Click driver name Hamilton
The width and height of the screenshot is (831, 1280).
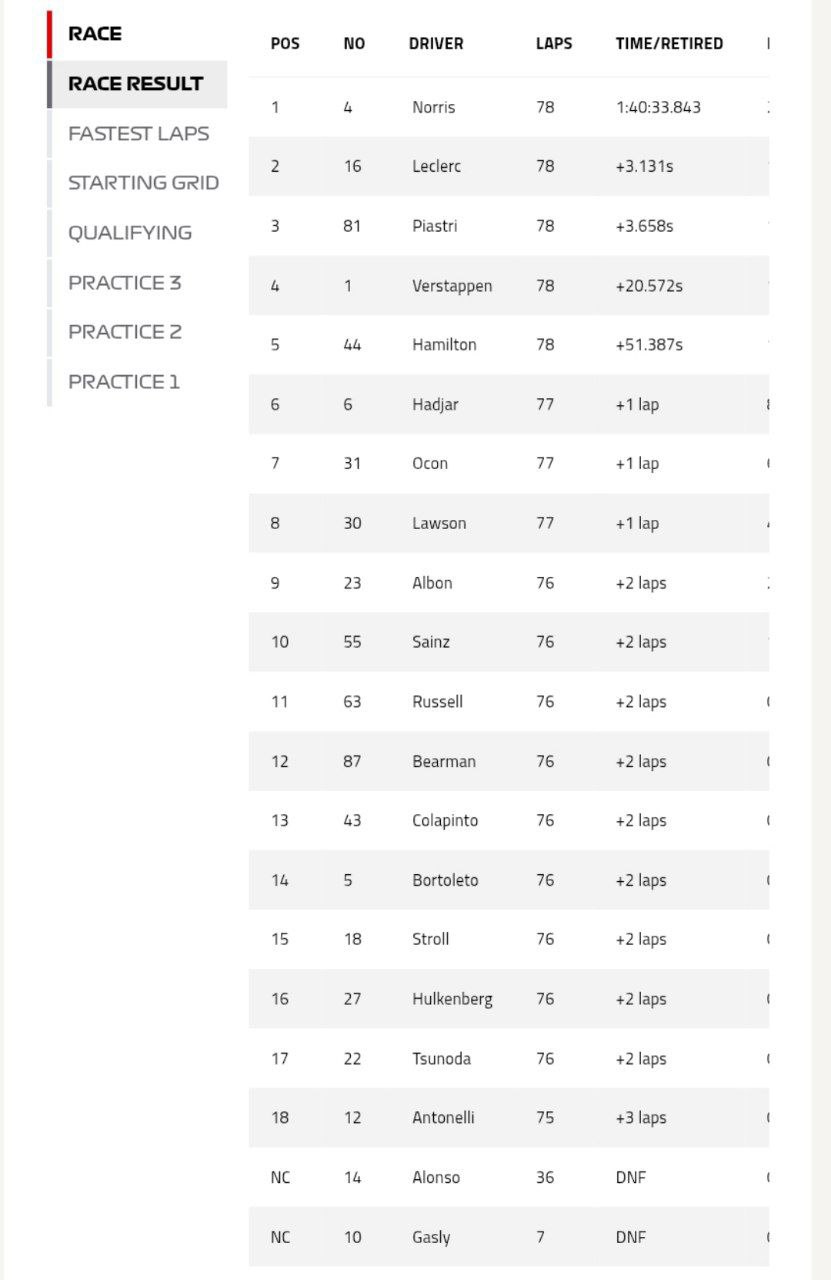444,345
